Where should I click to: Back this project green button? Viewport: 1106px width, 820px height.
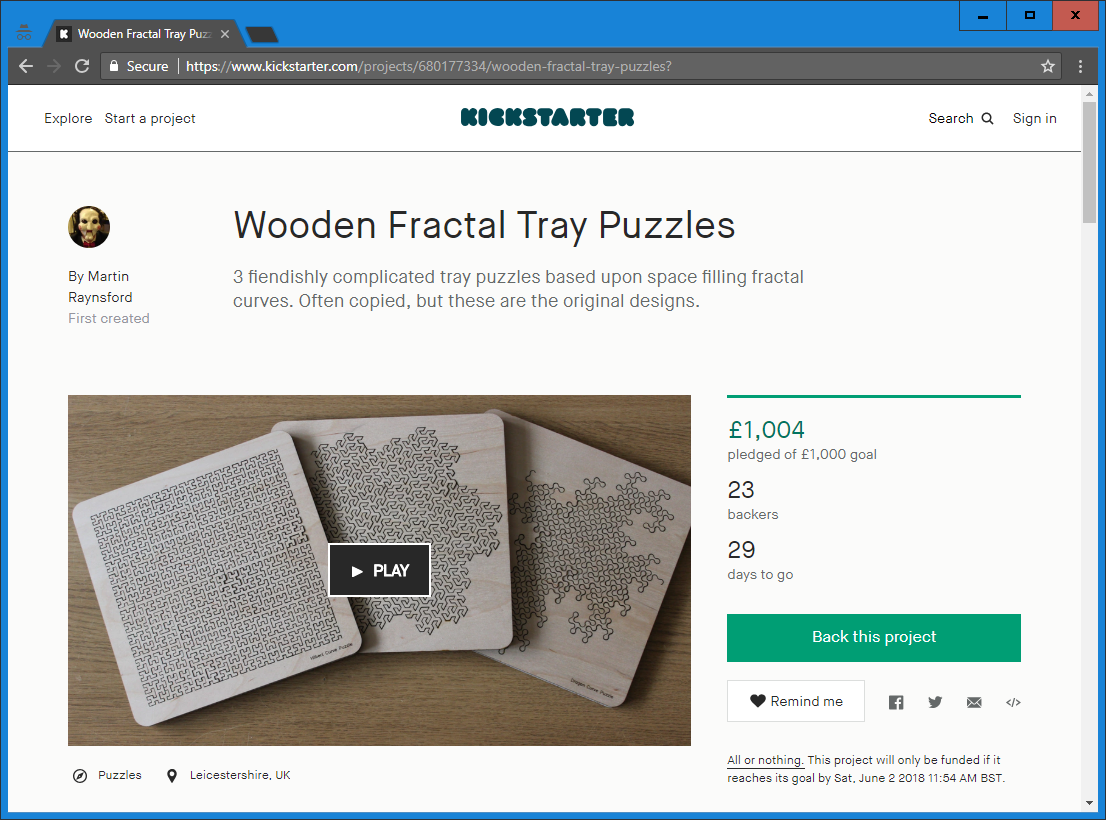point(874,637)
